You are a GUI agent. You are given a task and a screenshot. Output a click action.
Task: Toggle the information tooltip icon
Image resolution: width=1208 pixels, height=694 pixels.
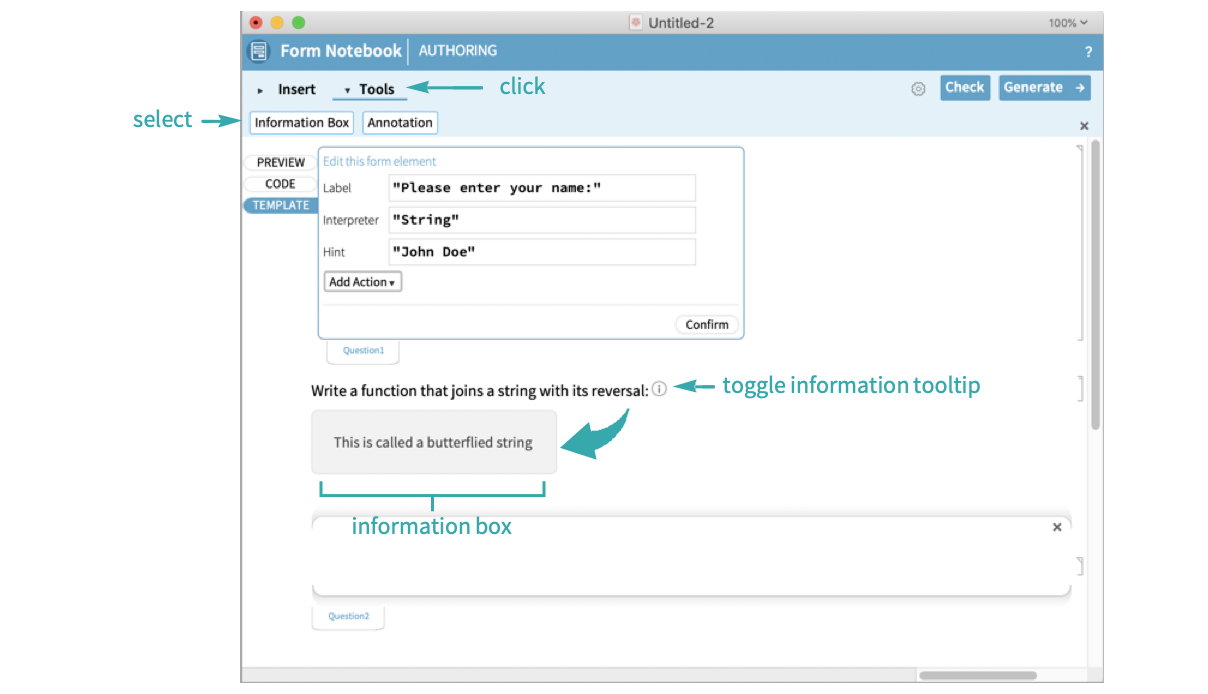click(x=659, y=390)
